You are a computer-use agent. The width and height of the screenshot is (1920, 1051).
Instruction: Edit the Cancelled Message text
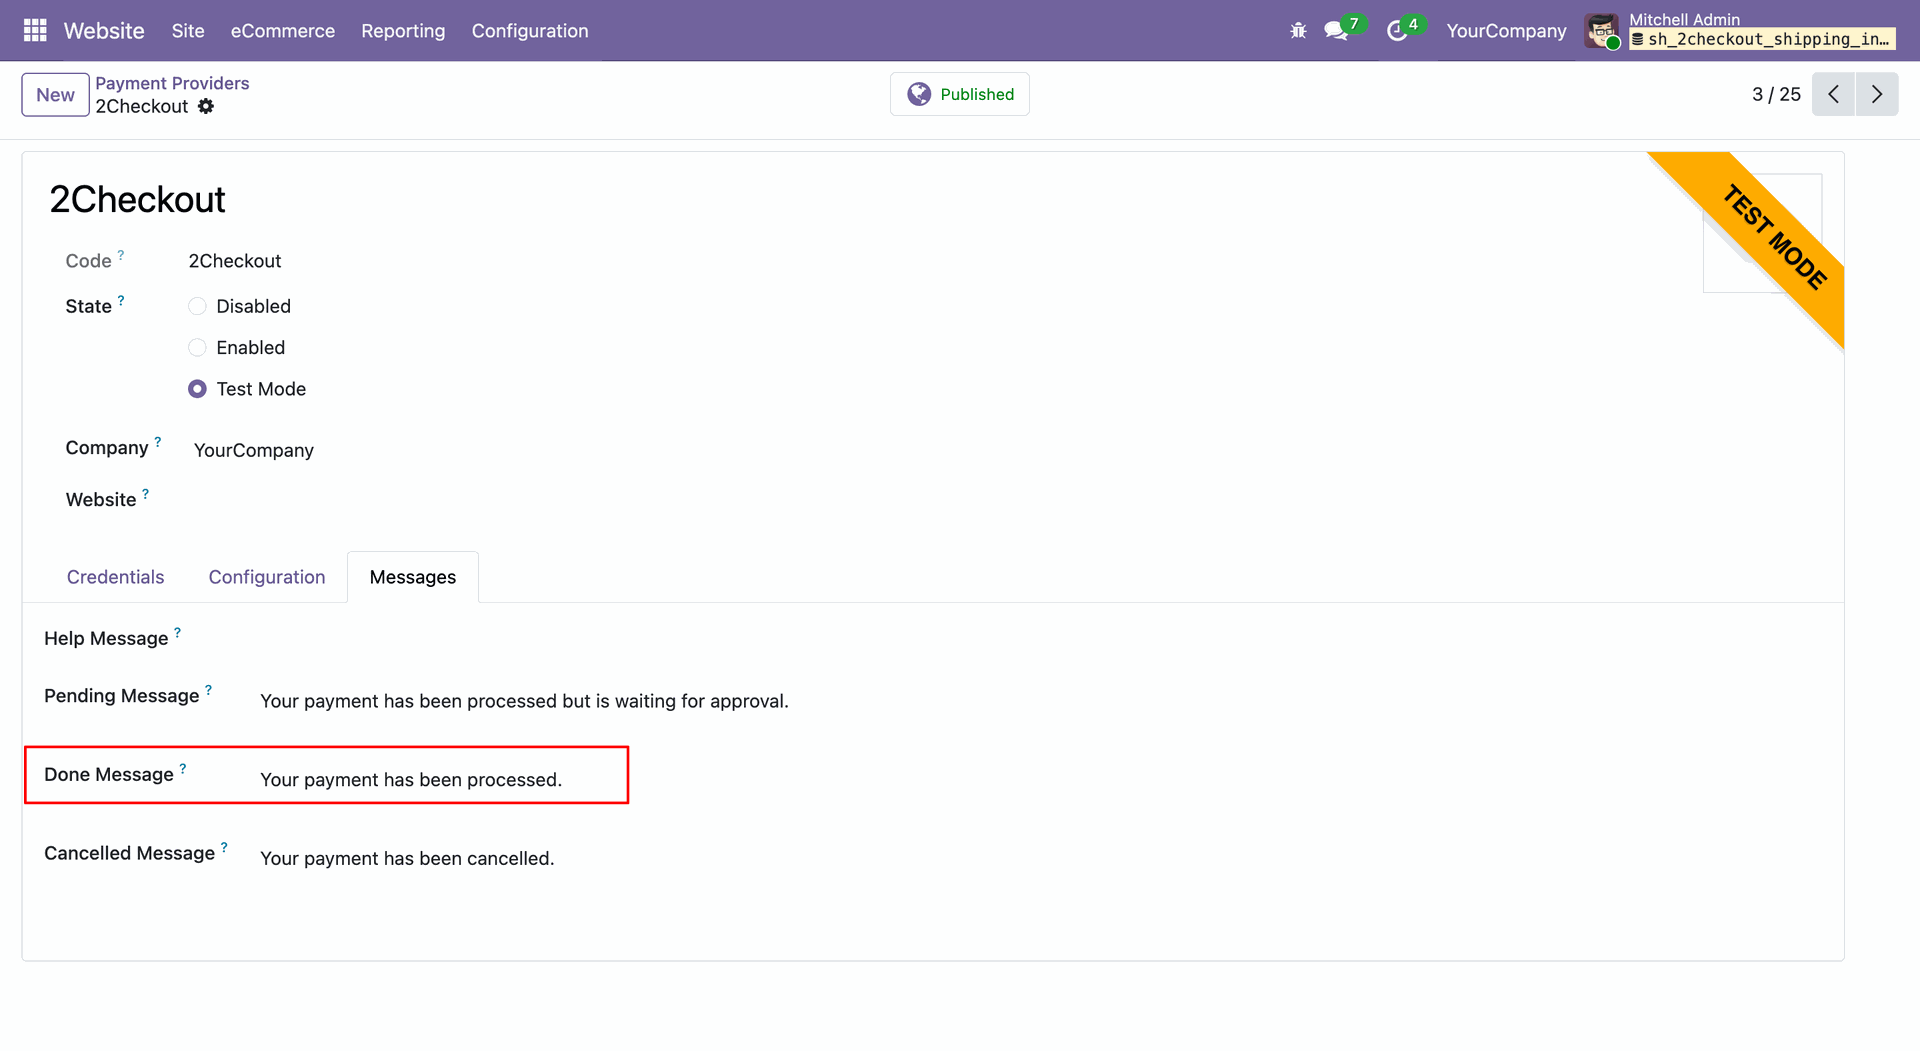(x=407, y=859)
